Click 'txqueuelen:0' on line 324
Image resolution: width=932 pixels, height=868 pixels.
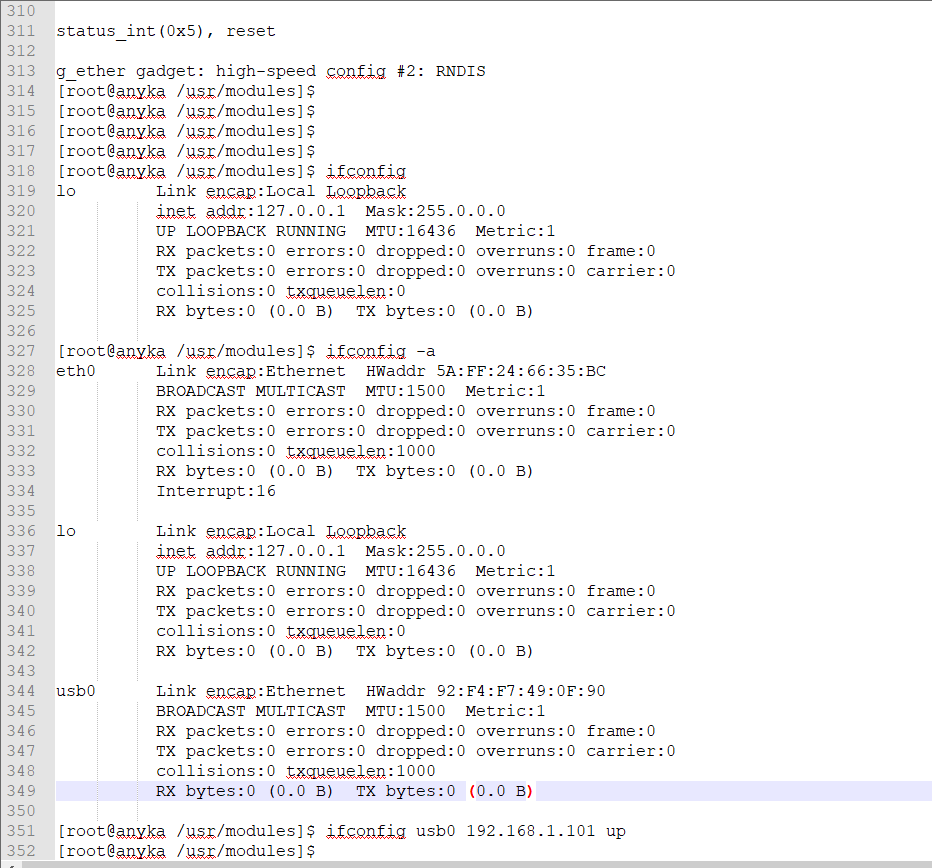346,291
